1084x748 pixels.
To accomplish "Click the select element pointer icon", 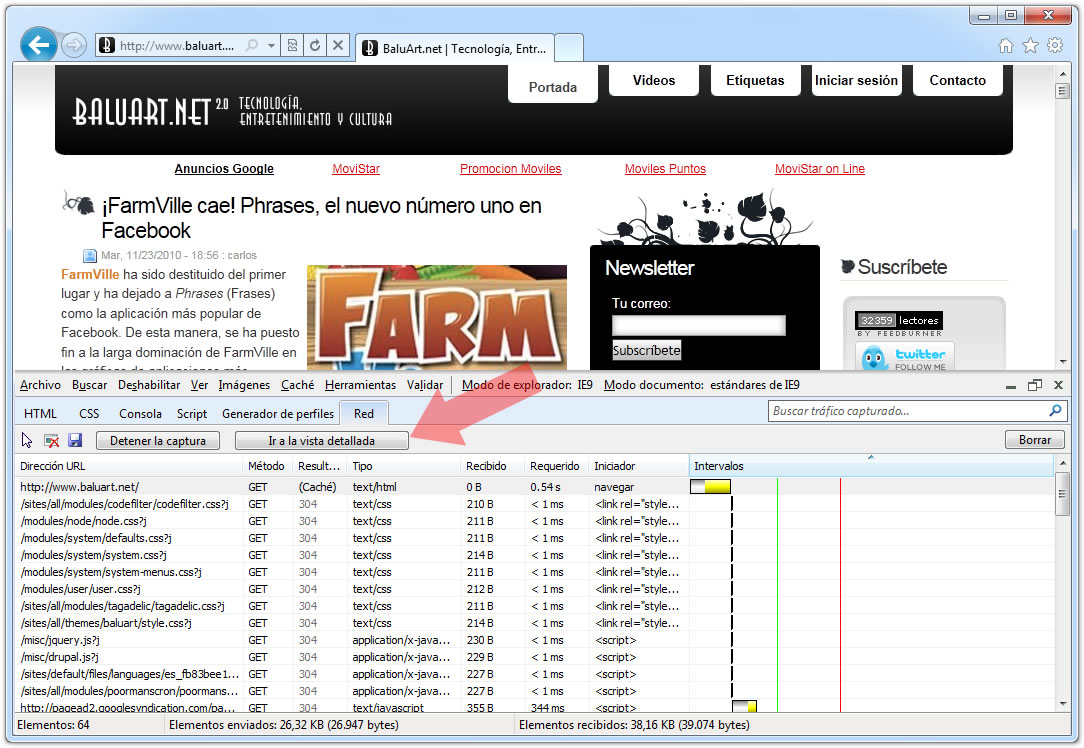I will 27,440.
